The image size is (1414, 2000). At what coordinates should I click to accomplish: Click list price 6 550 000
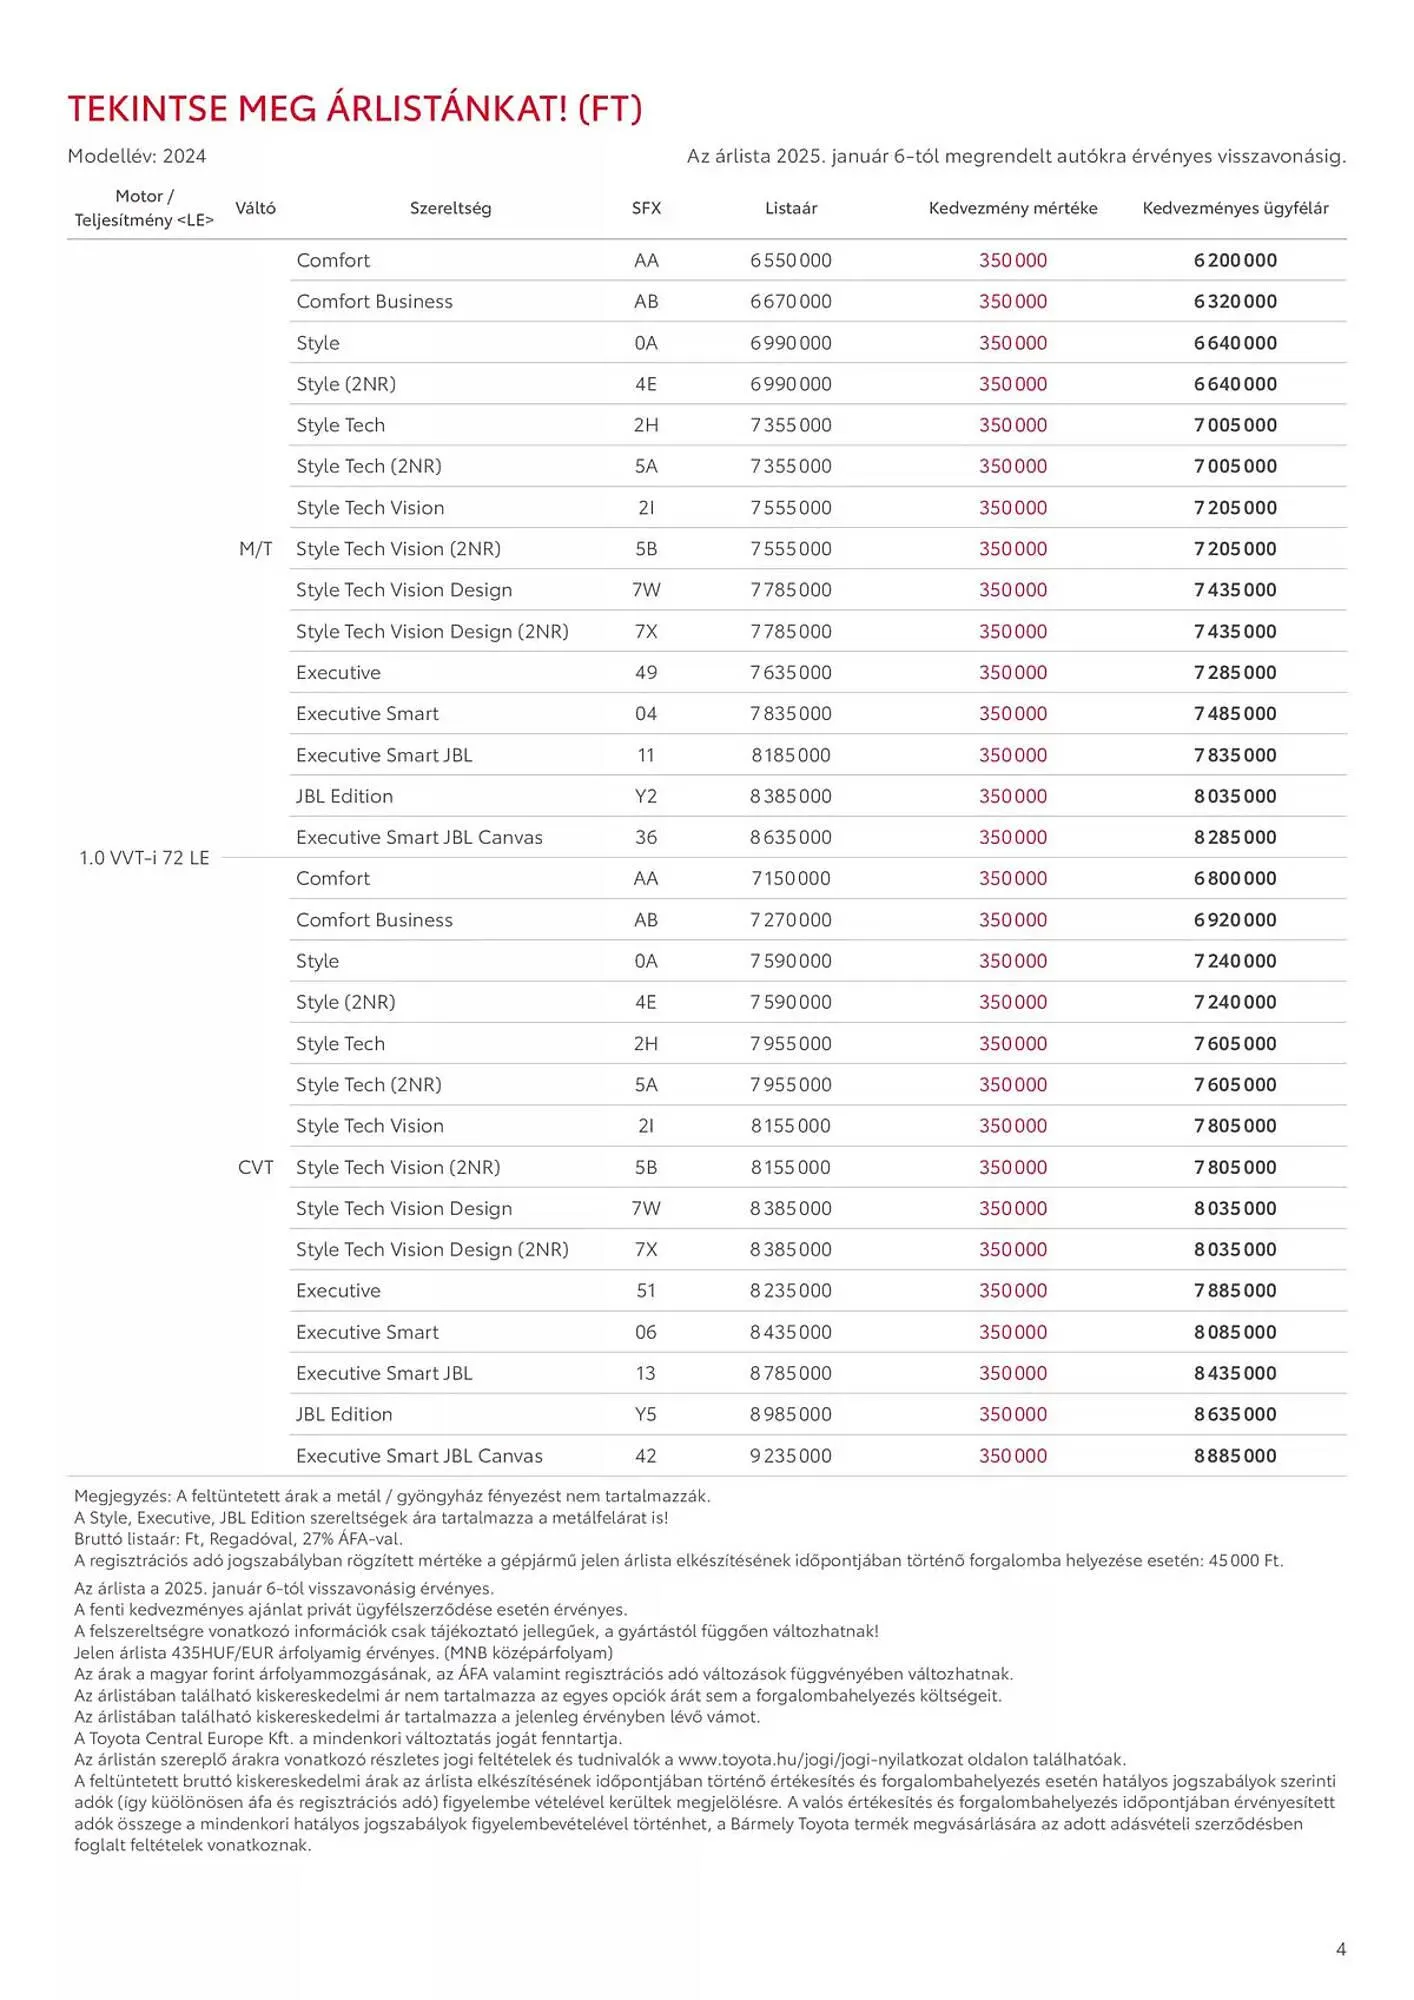pyautogui.click(x=791, y=260)
